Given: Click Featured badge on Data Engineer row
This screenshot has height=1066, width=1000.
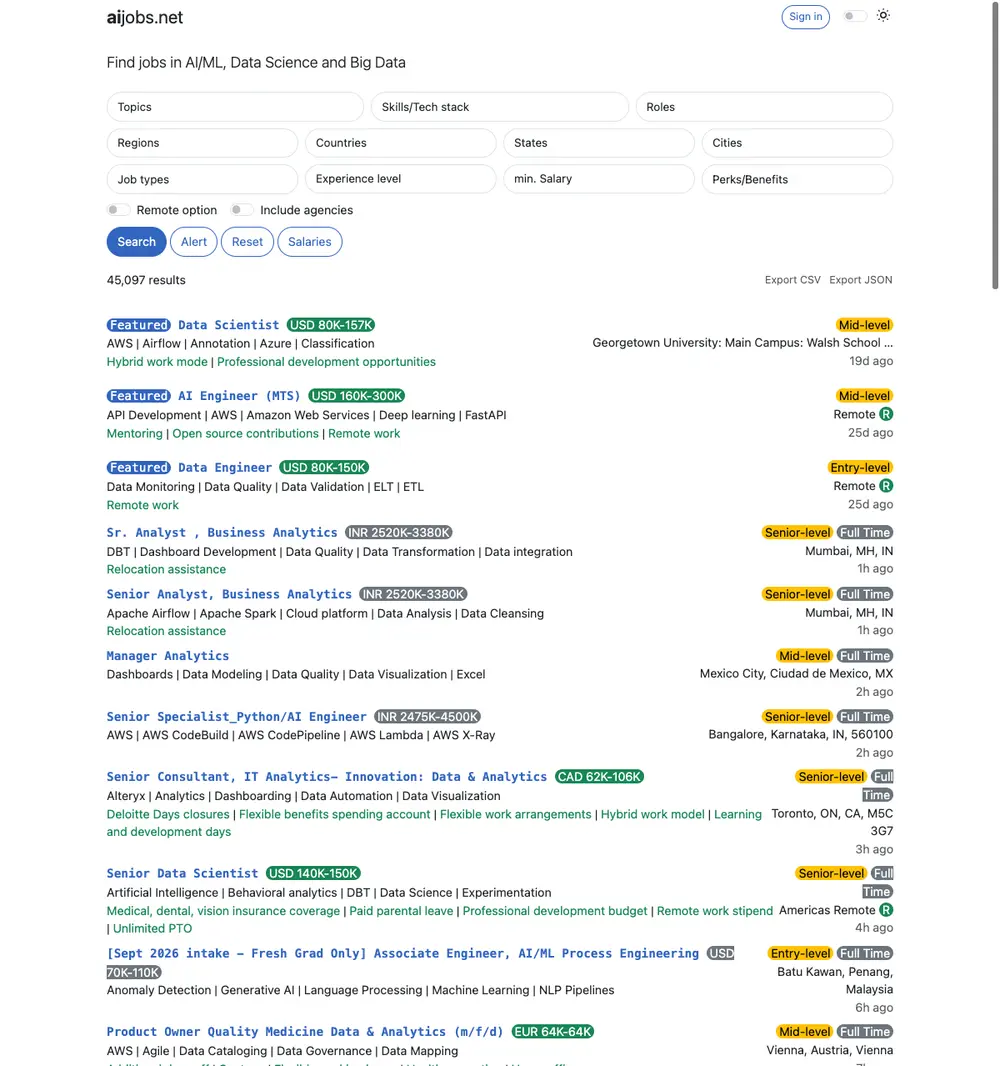Looking at the screenshot, I should tap(139, 468).
